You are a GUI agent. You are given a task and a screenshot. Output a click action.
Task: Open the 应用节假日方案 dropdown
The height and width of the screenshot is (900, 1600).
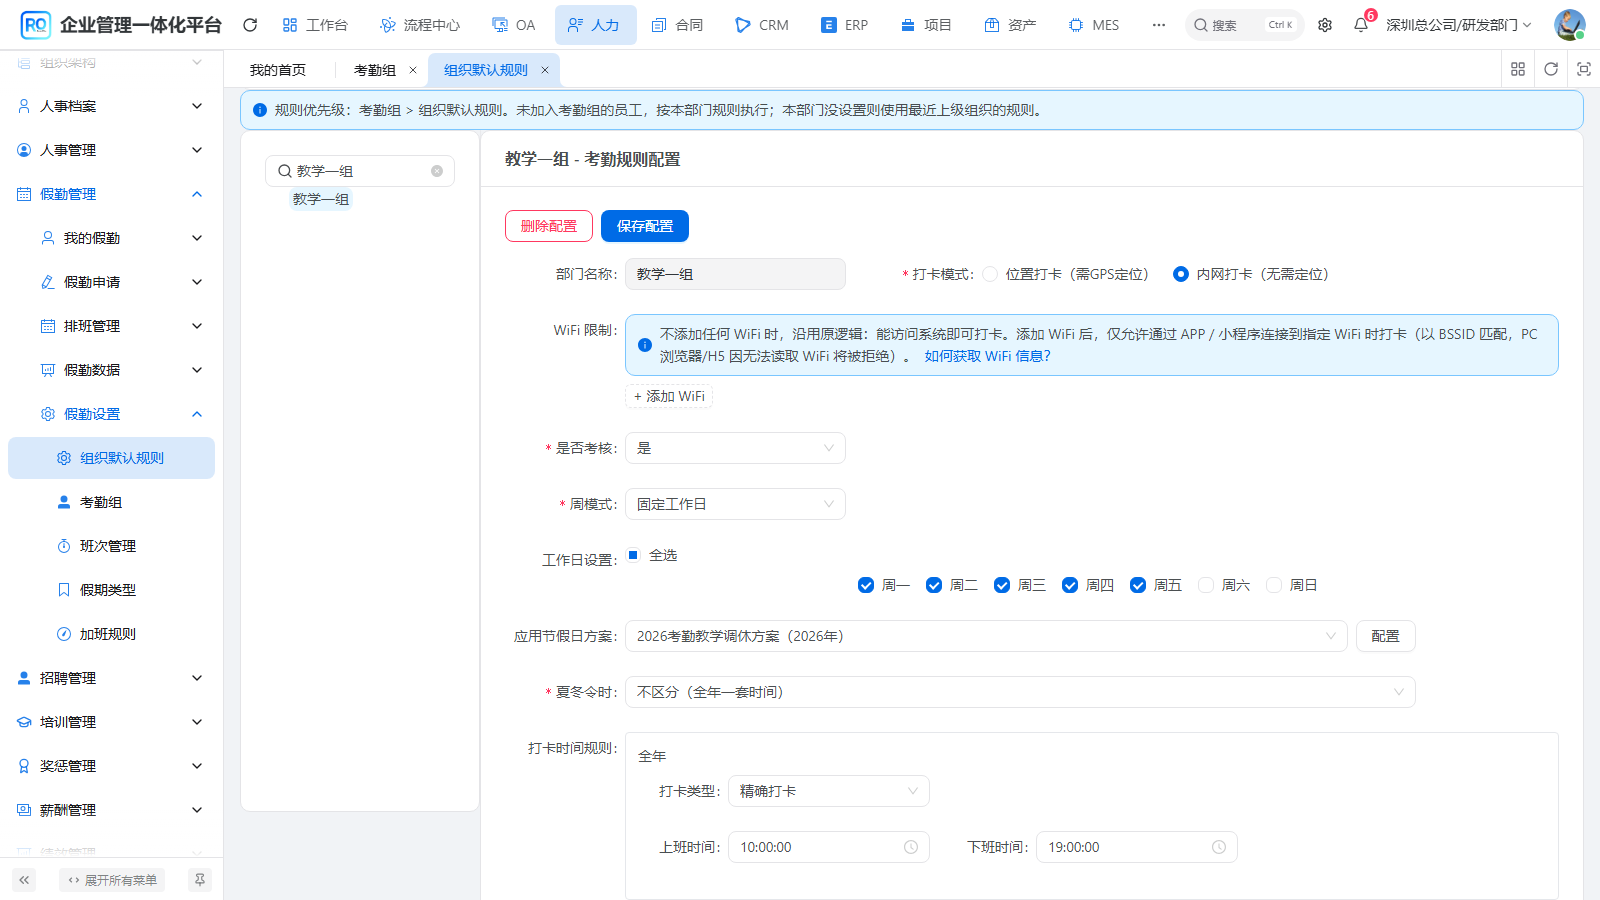tap(986, 636)
